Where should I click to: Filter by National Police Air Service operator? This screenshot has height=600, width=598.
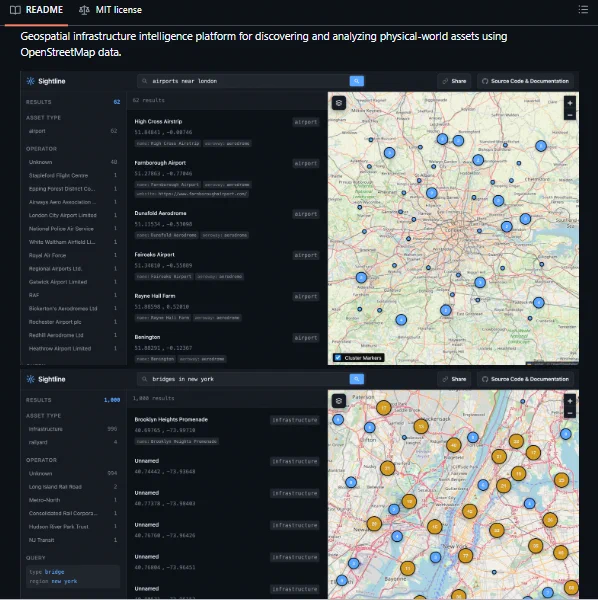pos(73,228)
